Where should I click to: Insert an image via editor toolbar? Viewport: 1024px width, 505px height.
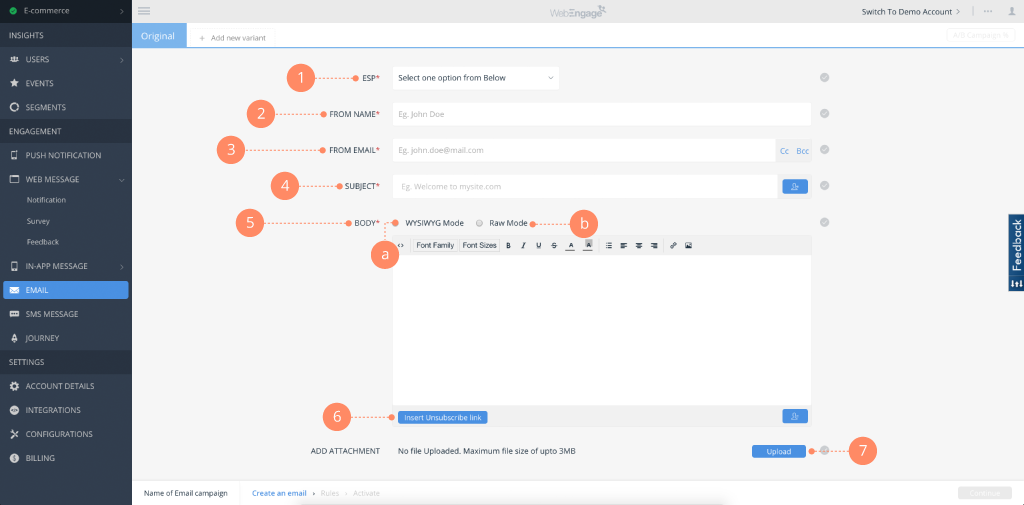point(688,246)
